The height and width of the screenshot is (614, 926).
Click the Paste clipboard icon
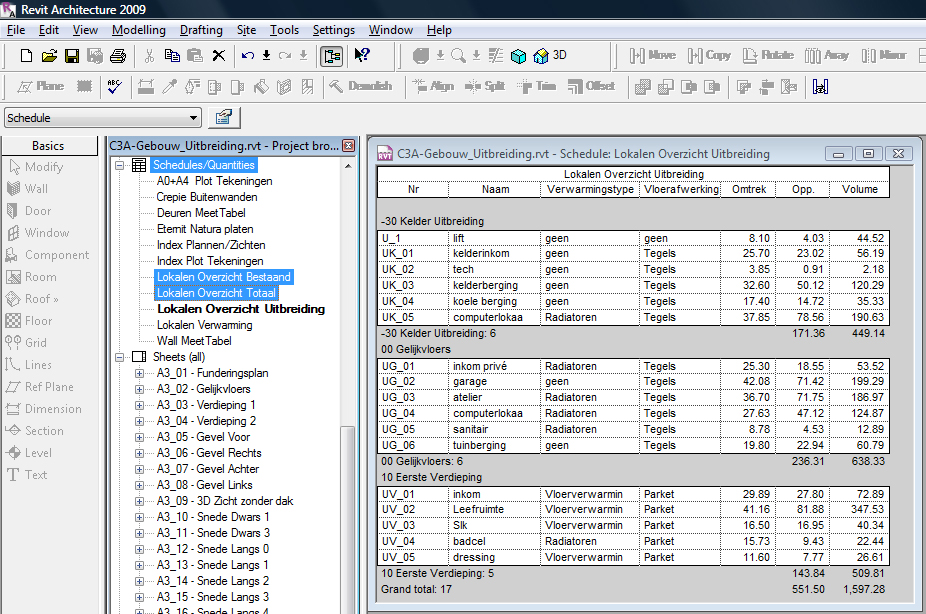pyautogui.click(x=195, y=55)
